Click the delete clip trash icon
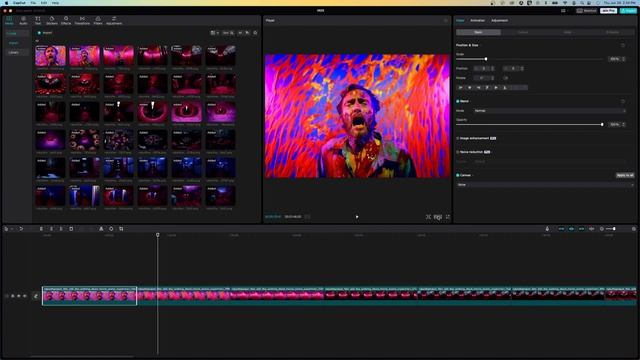The width and height of the screenshot is (640, 360). pos(71,229)
